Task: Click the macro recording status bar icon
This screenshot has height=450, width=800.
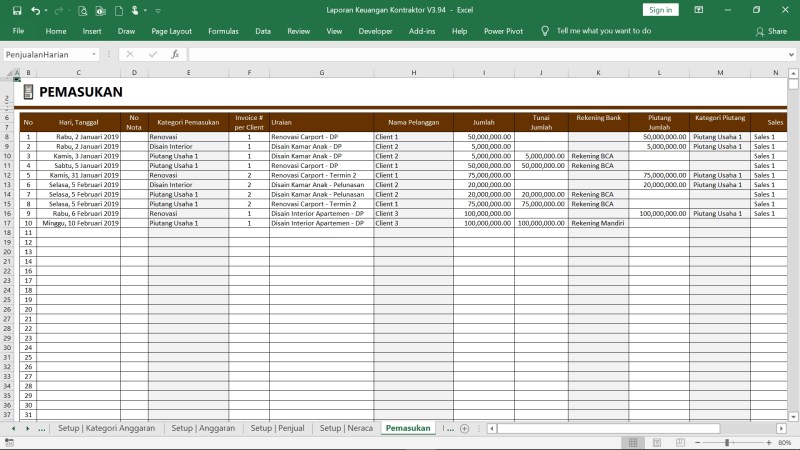Action: click(9, 442)
